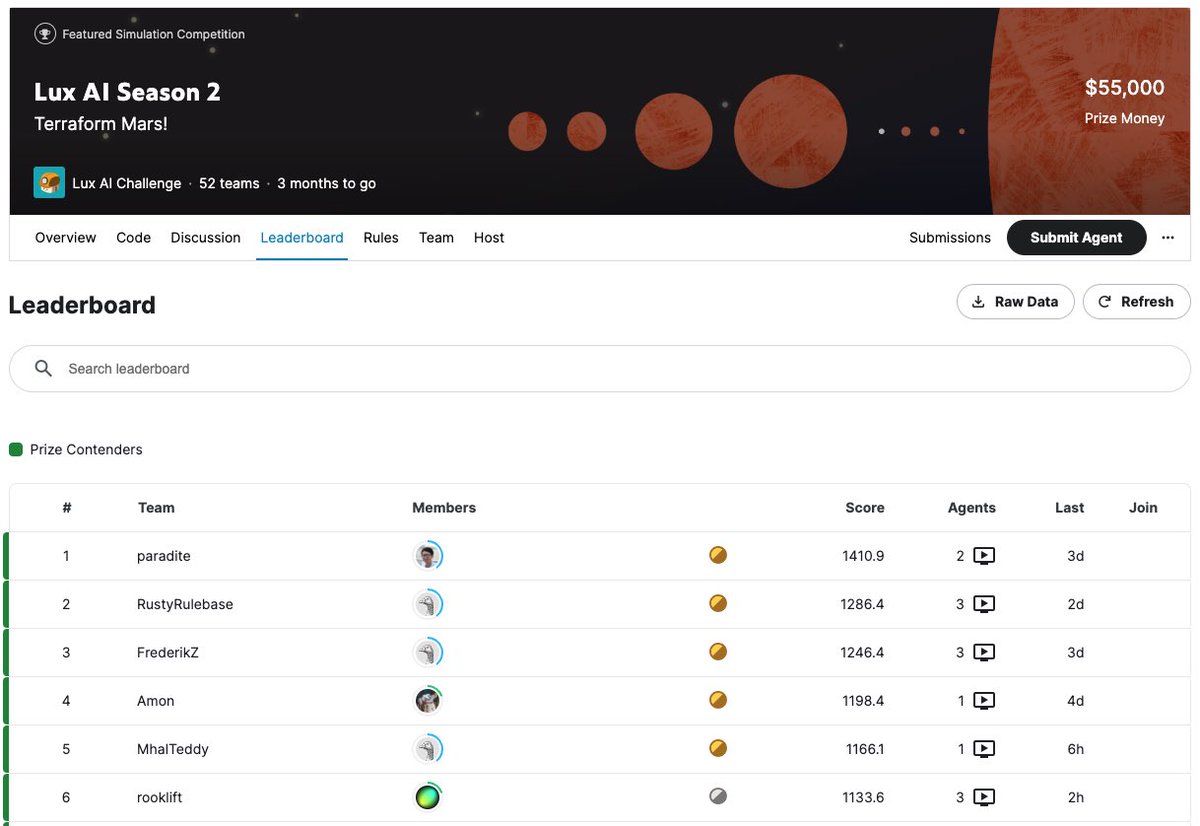Image resolution: width=1200 pixels, height=826 pixels.
Task: Click the Join column header
Action: coord(1143,508)
